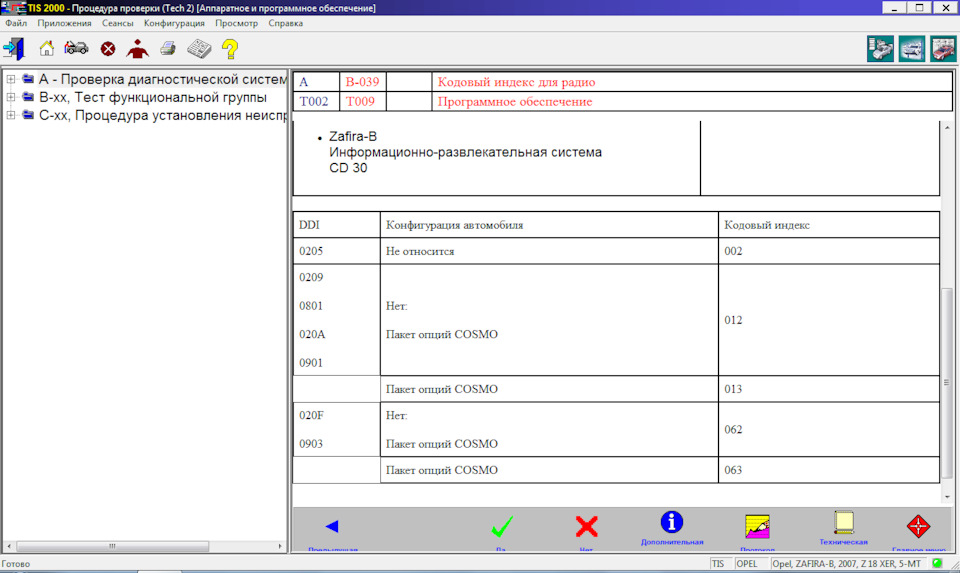960x573 pixels.
Task: Click DDI value 020F
Action: tap(312, 416)
